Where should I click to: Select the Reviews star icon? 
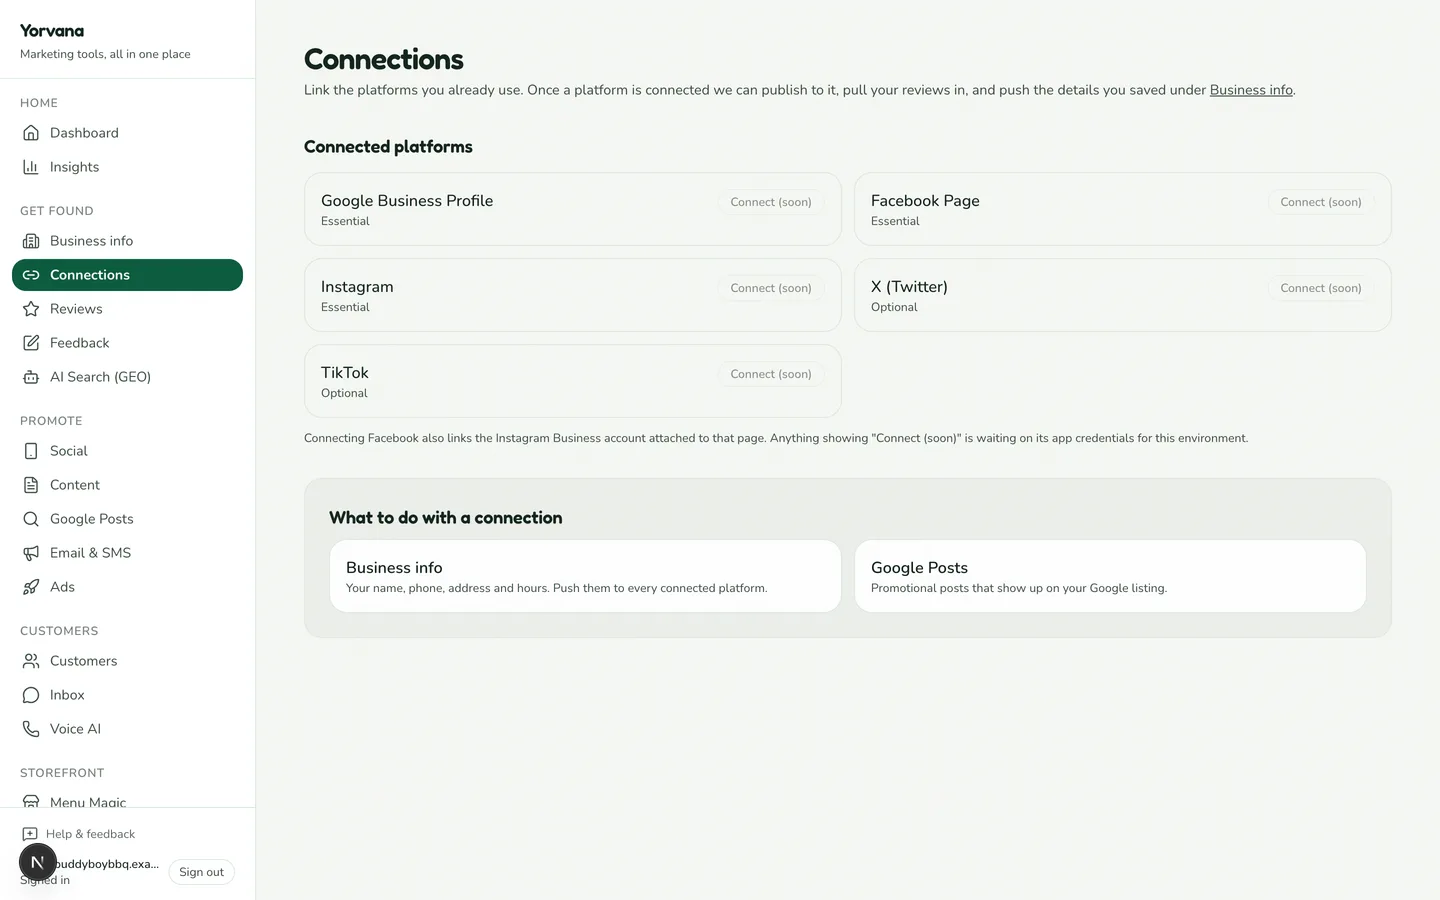31,309
